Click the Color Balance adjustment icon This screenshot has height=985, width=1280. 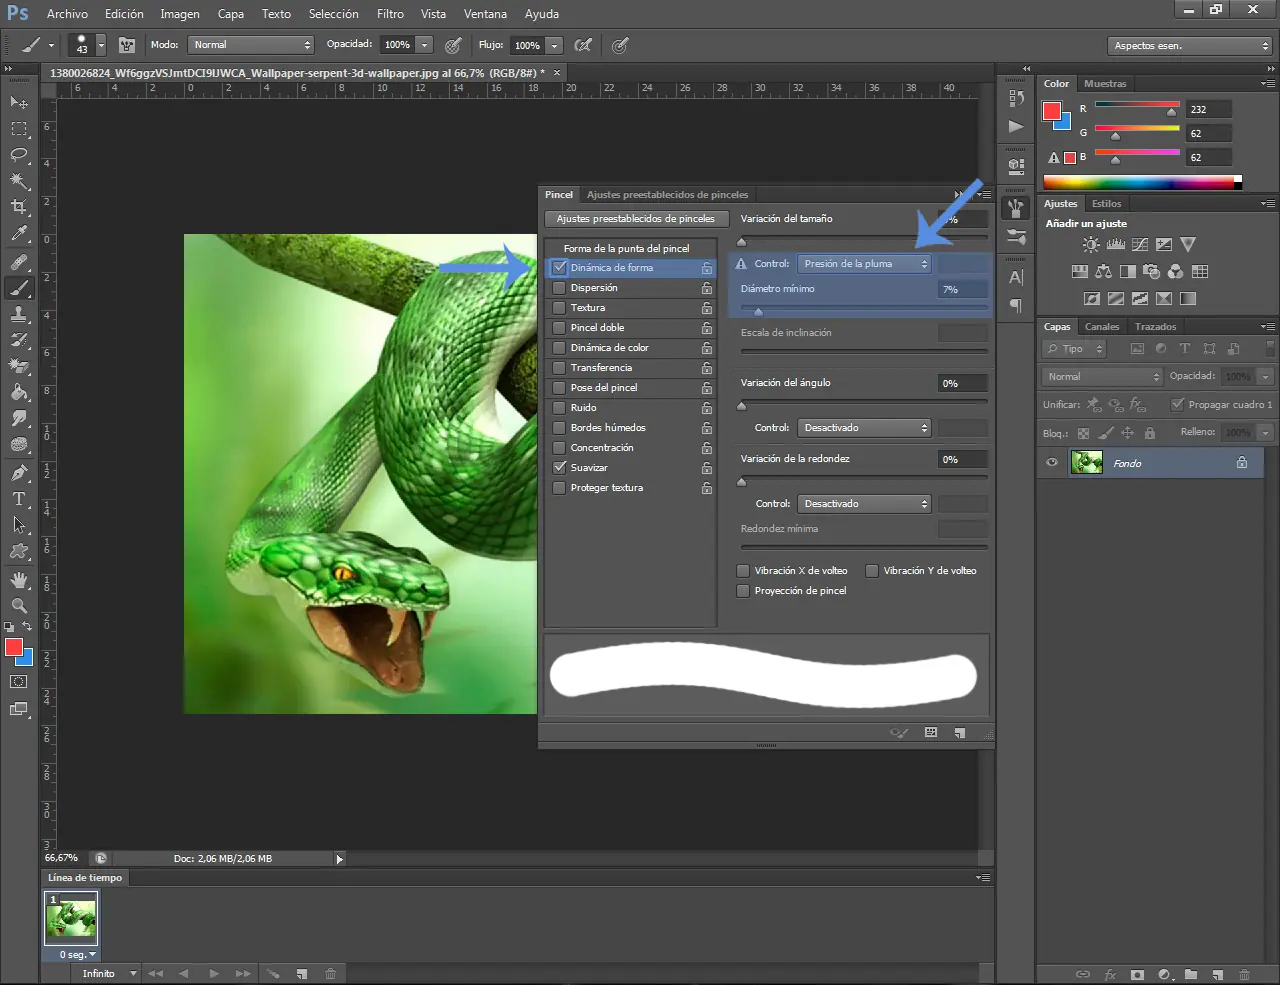pos(1103,271)
